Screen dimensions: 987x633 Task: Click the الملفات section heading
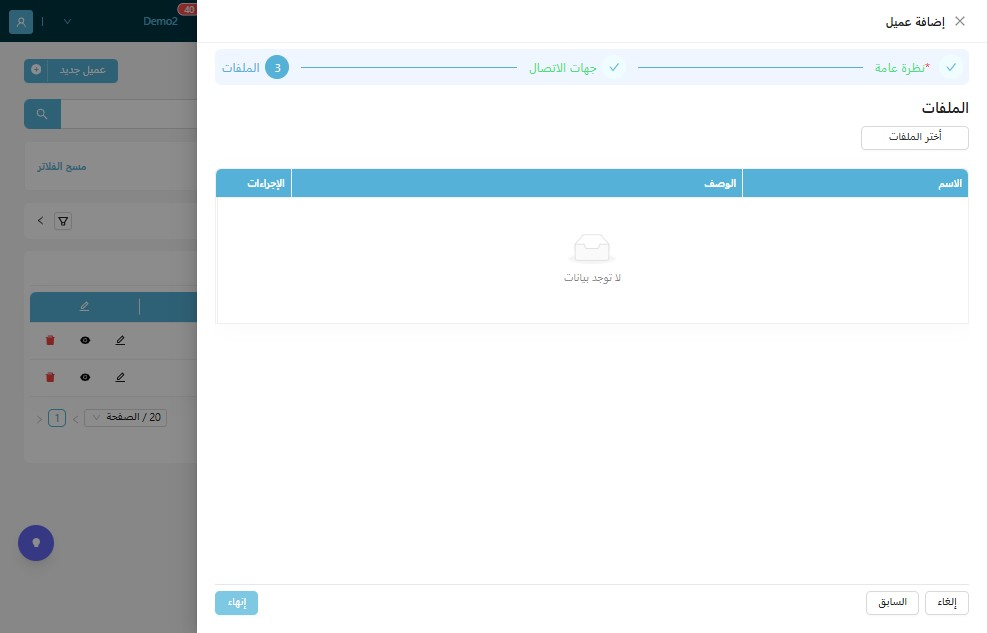point(945,108)
